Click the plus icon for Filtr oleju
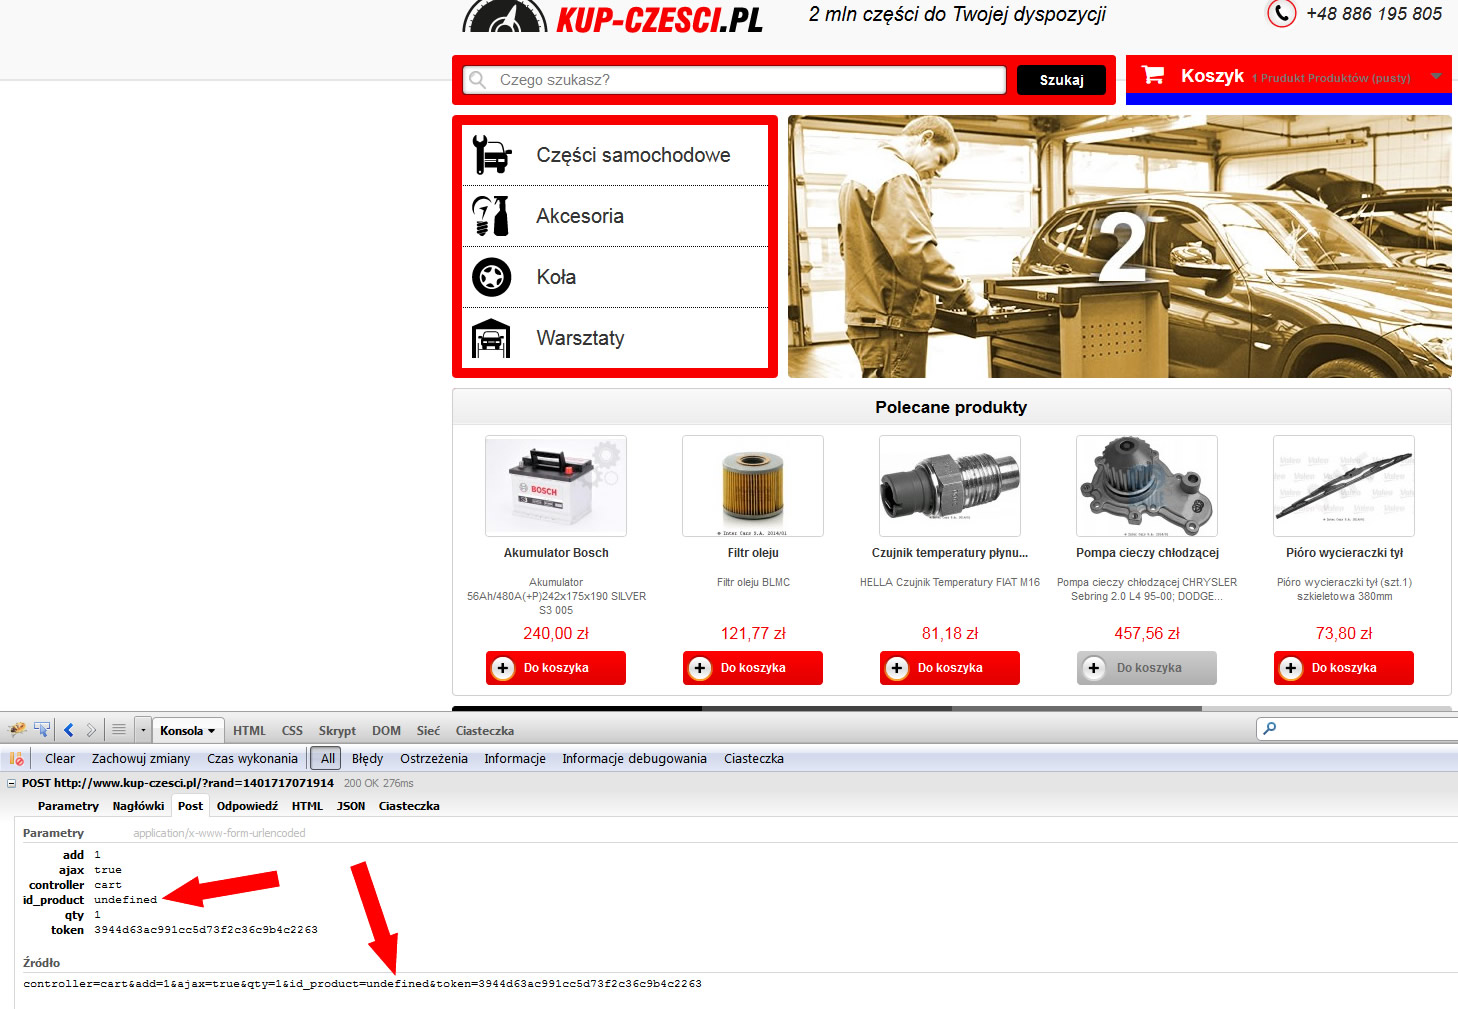Image resolution: width=1458 pixels, height=1009 pixels. pyautogui.click(x=700, y=668)
